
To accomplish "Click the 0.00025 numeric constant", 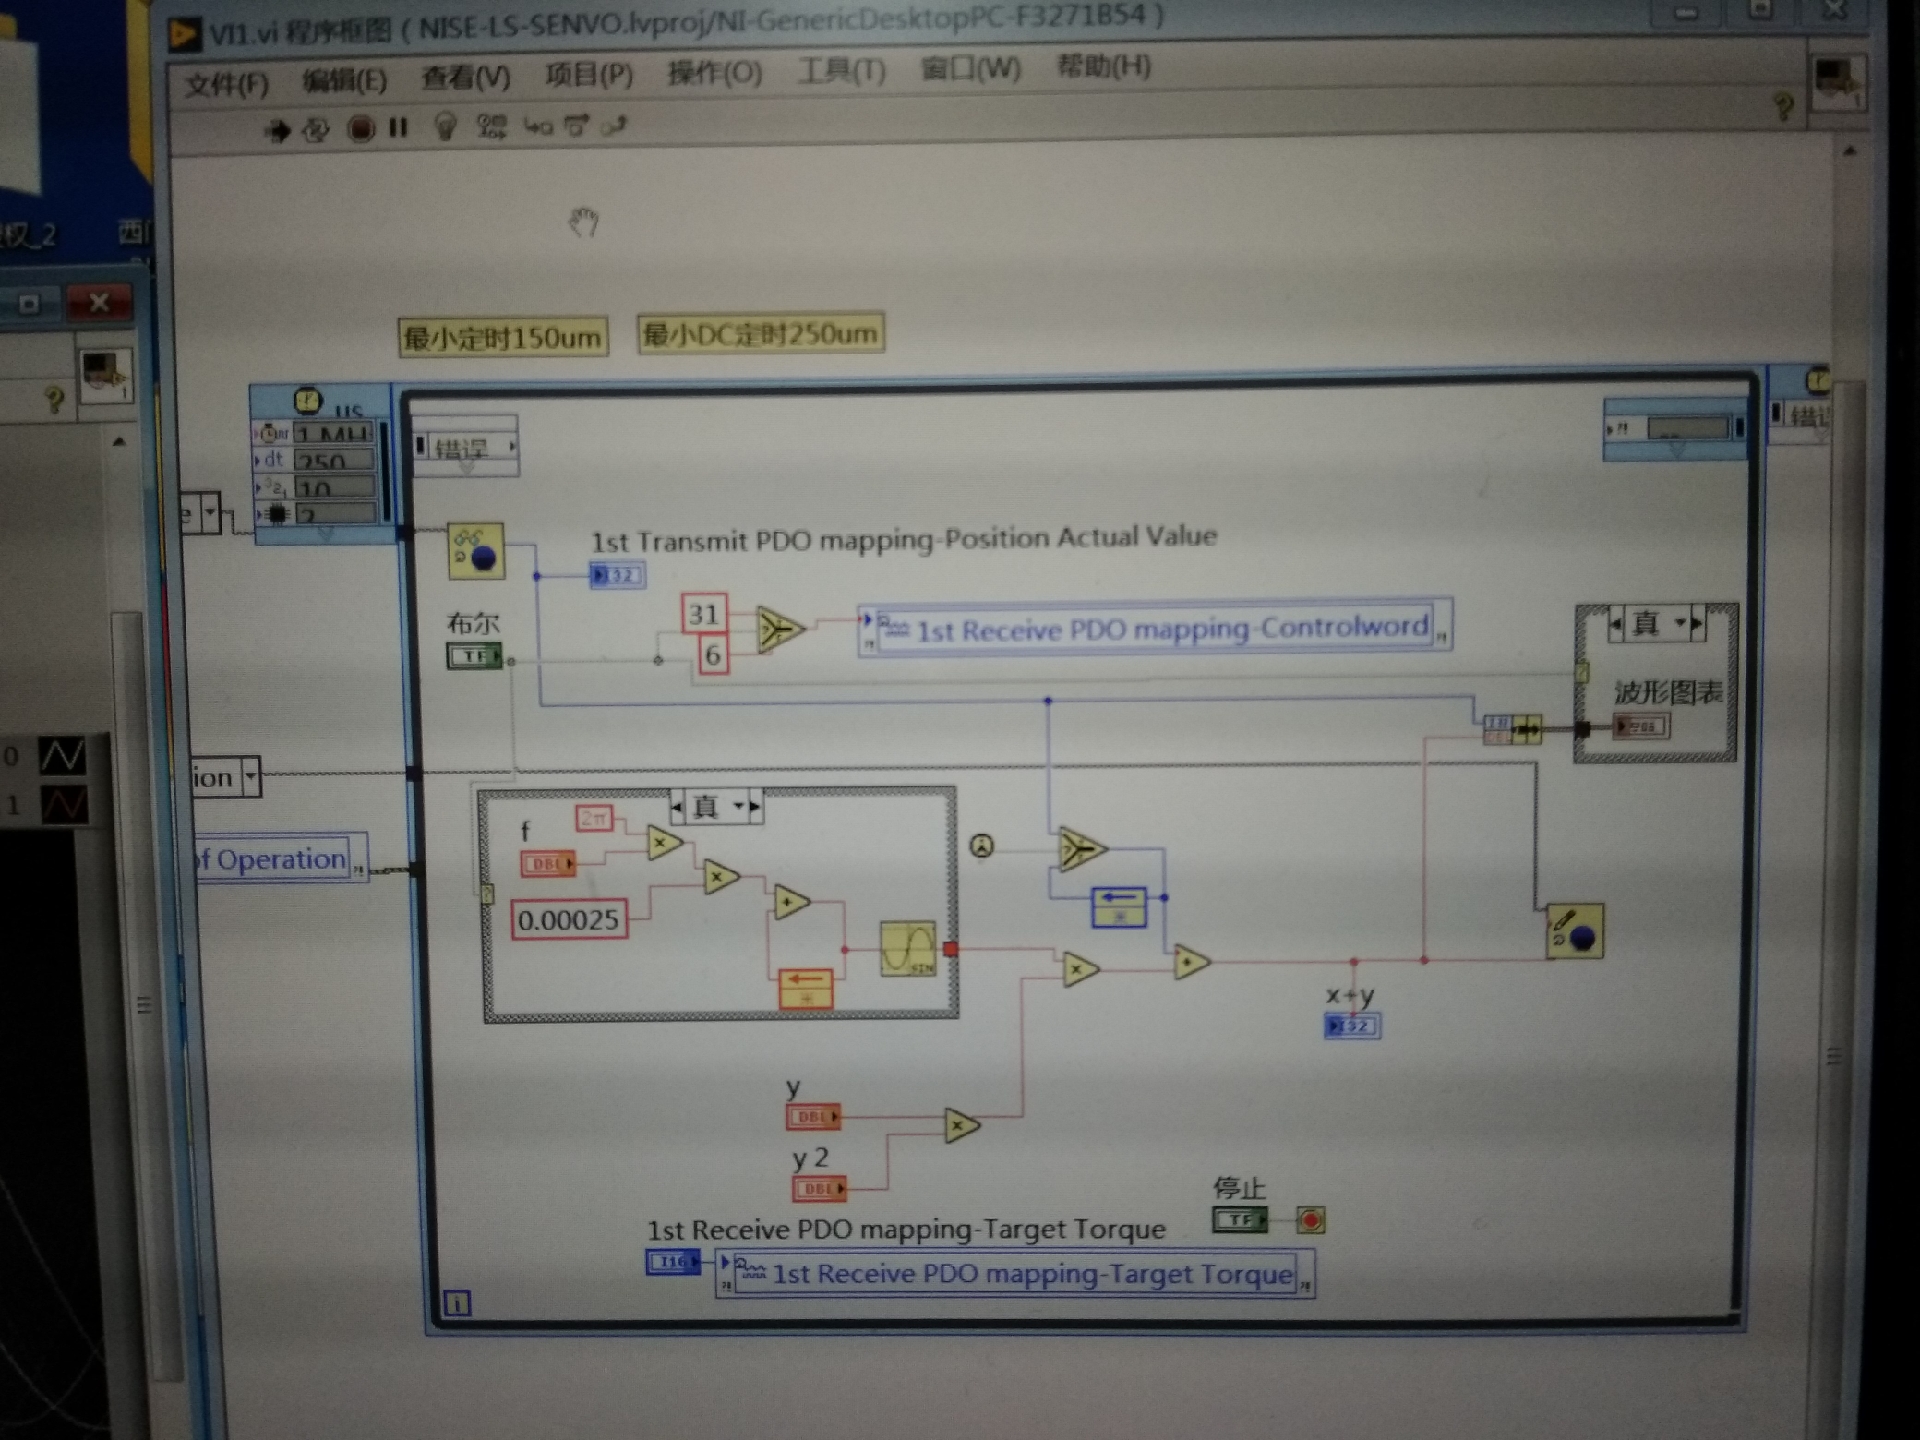I will (569, 919).
